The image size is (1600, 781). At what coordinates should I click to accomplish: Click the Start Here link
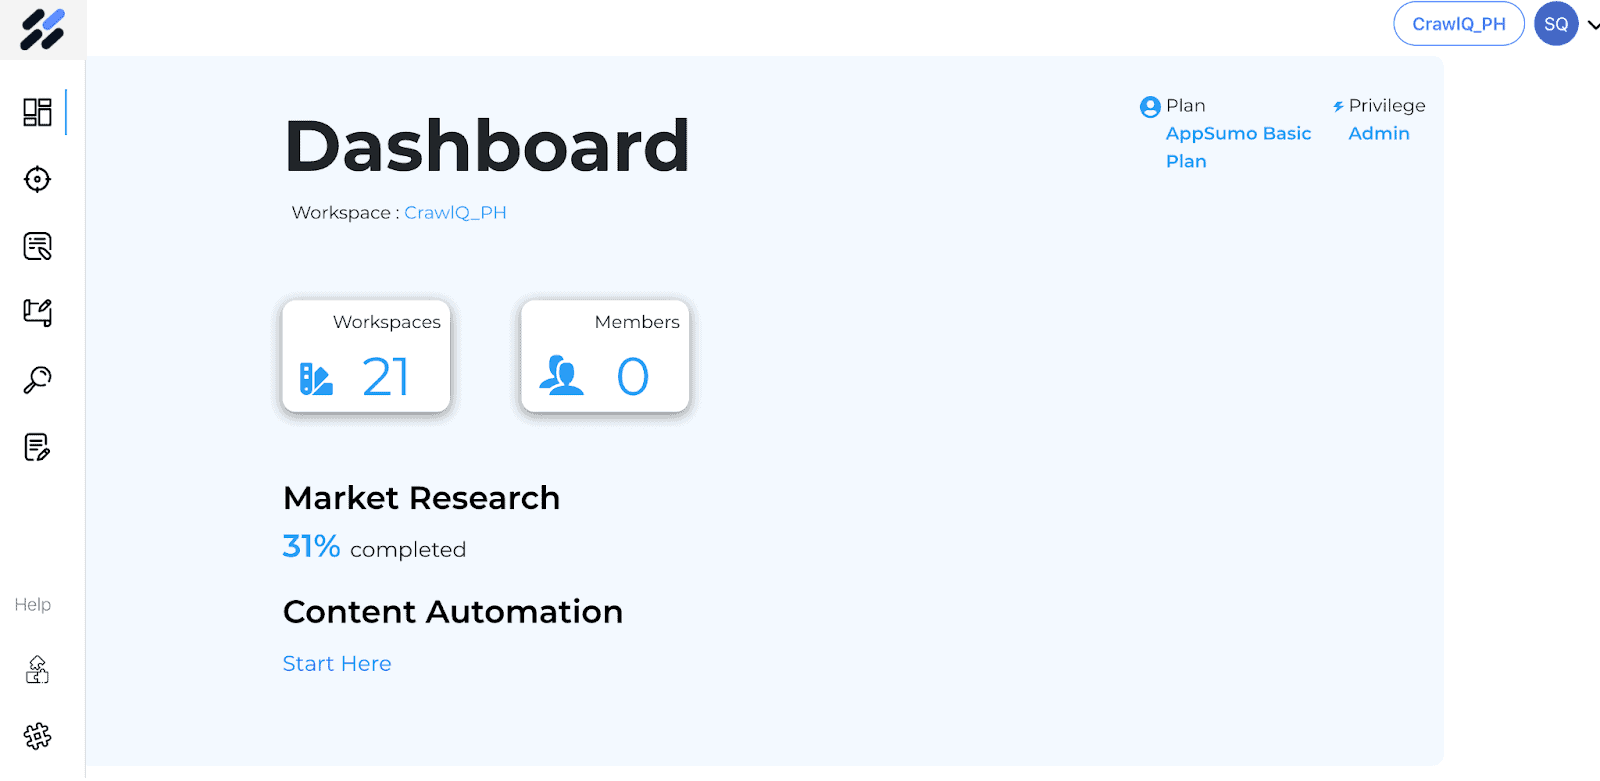[337, 664]
